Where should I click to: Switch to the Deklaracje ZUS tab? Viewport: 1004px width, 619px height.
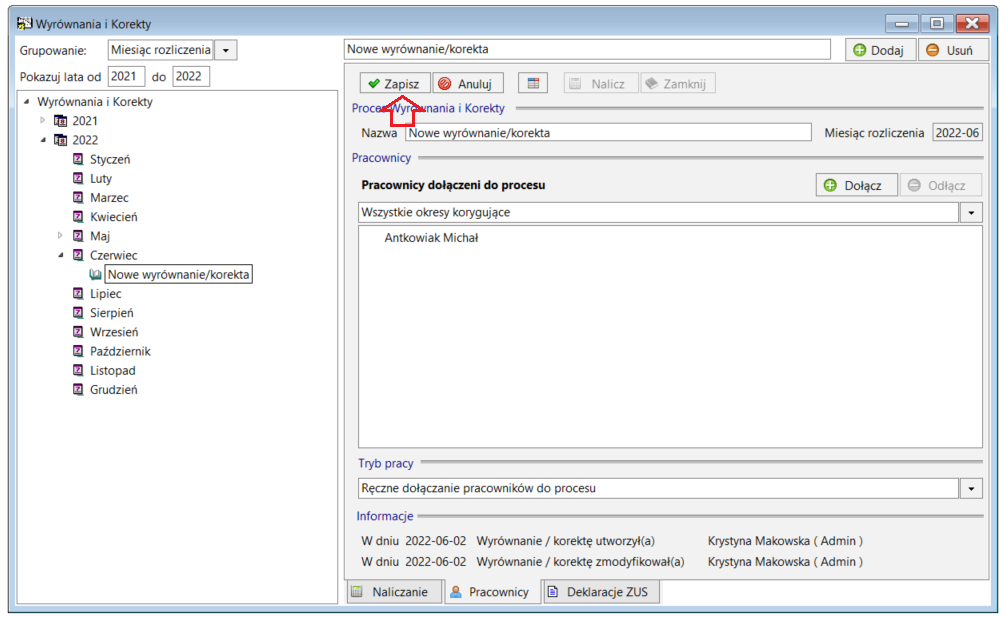click(x=601, y=591)
